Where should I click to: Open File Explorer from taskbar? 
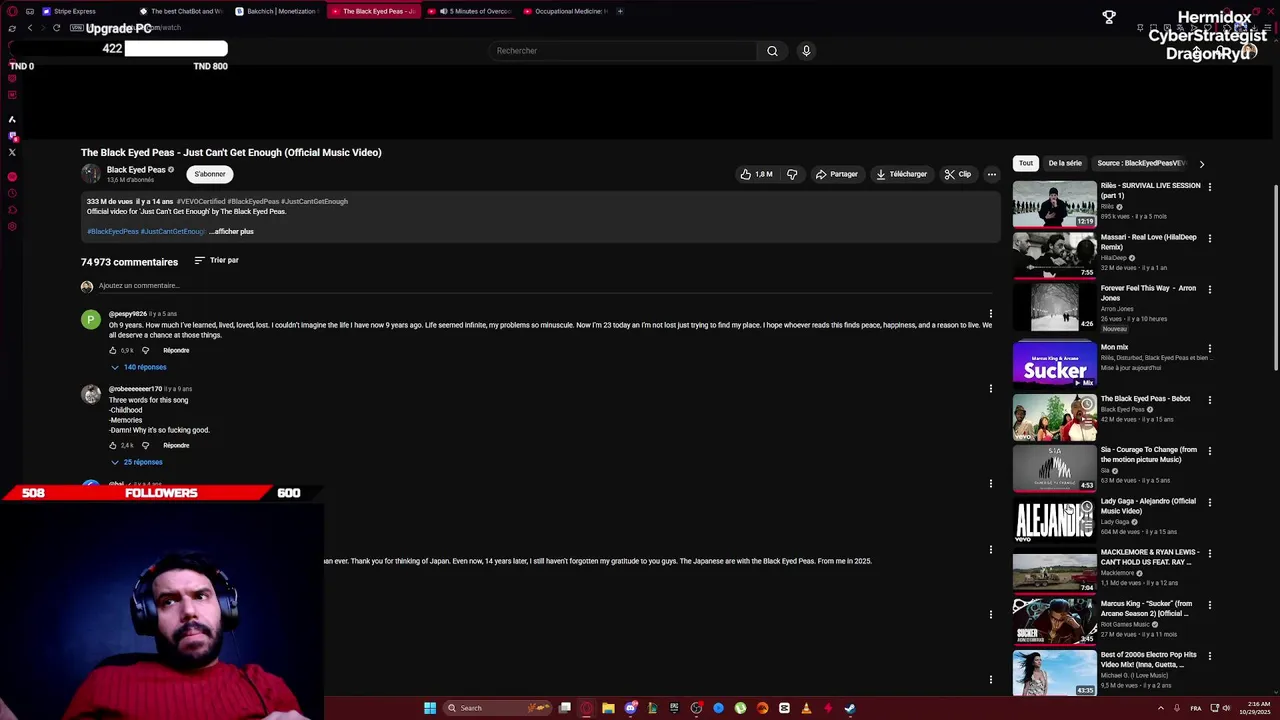[608, 708]
